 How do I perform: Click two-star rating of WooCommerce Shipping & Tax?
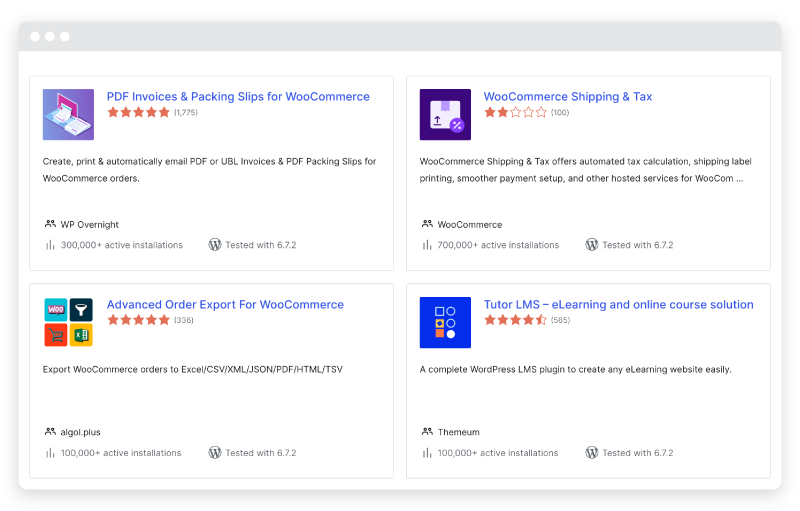(x=515, y=112)
